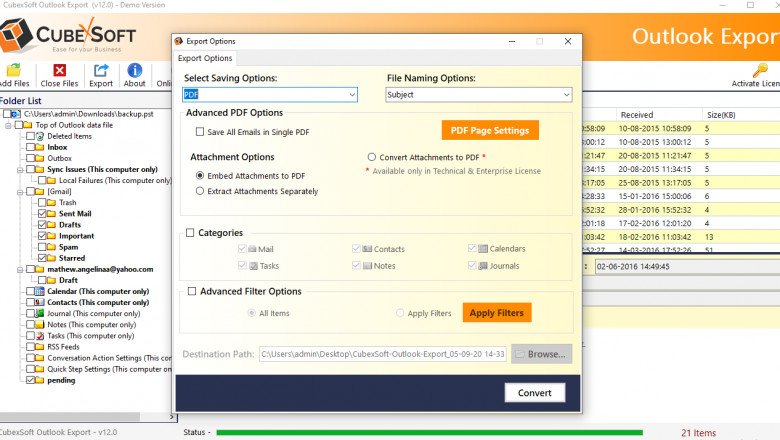Collapse the Sync Issues tree node
780x440 pixels.
coord(20,170)
